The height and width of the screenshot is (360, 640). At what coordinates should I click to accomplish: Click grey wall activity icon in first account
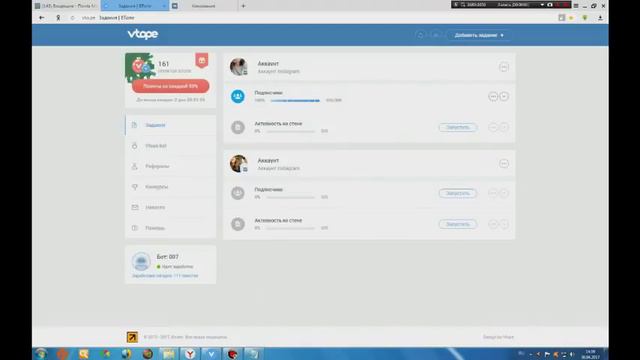(x=238, y=127)
